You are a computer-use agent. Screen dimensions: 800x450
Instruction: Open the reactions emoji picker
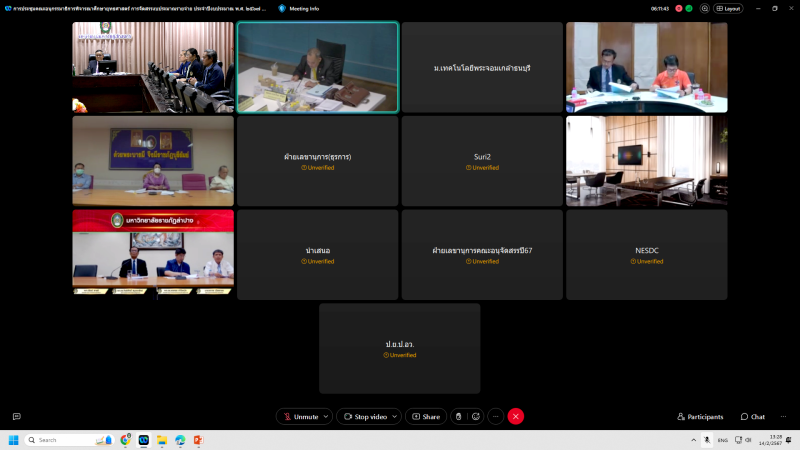click(476, 416)
